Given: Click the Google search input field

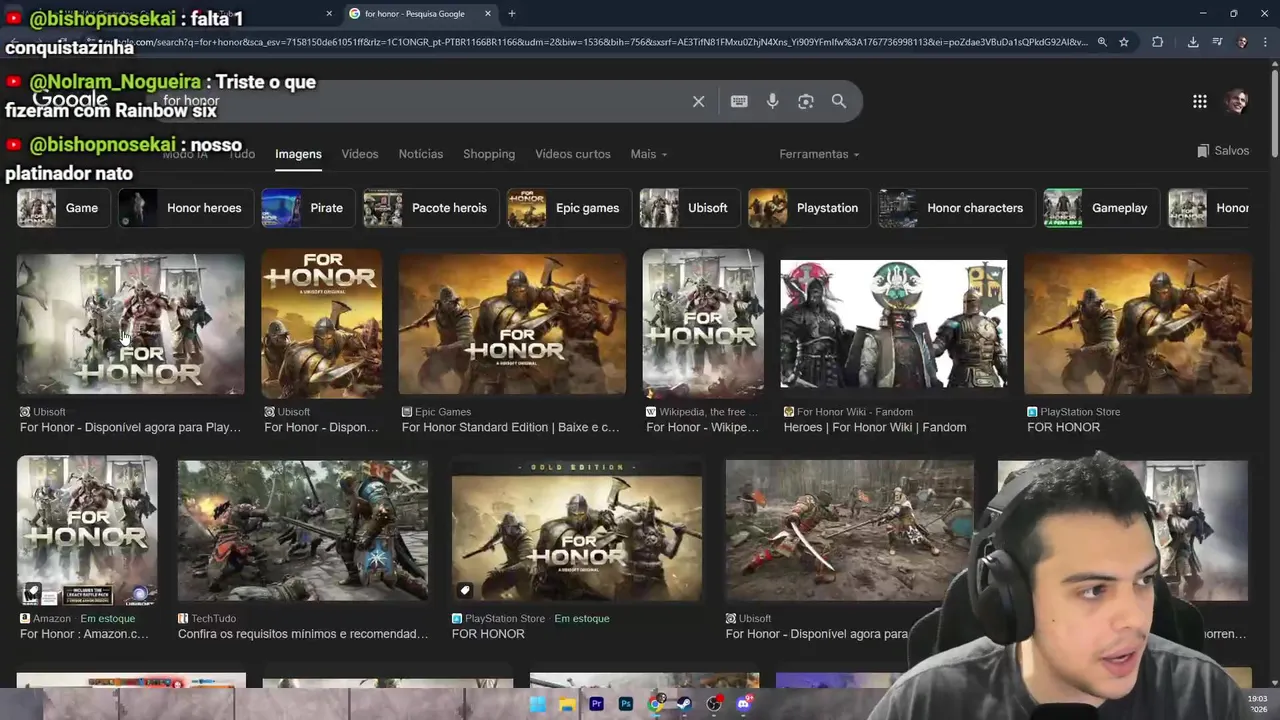Looking at the screenshot, I should click(420, 101).
